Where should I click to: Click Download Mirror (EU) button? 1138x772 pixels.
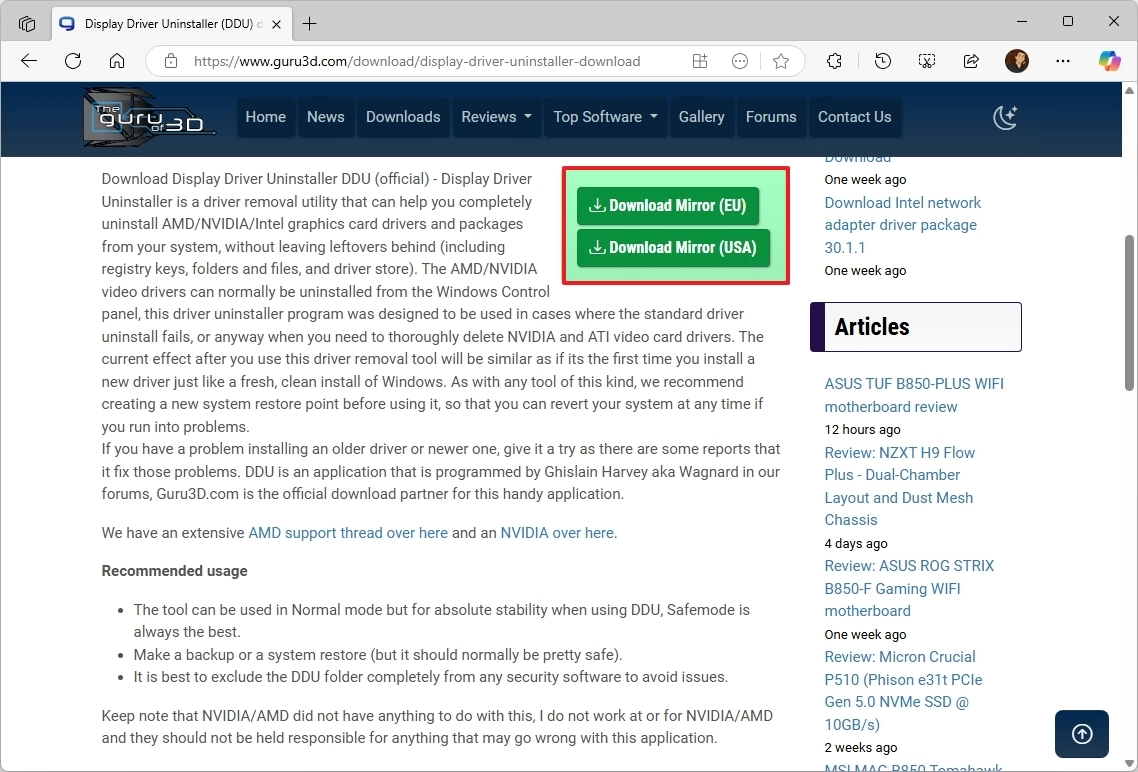(x=668, y=205)
